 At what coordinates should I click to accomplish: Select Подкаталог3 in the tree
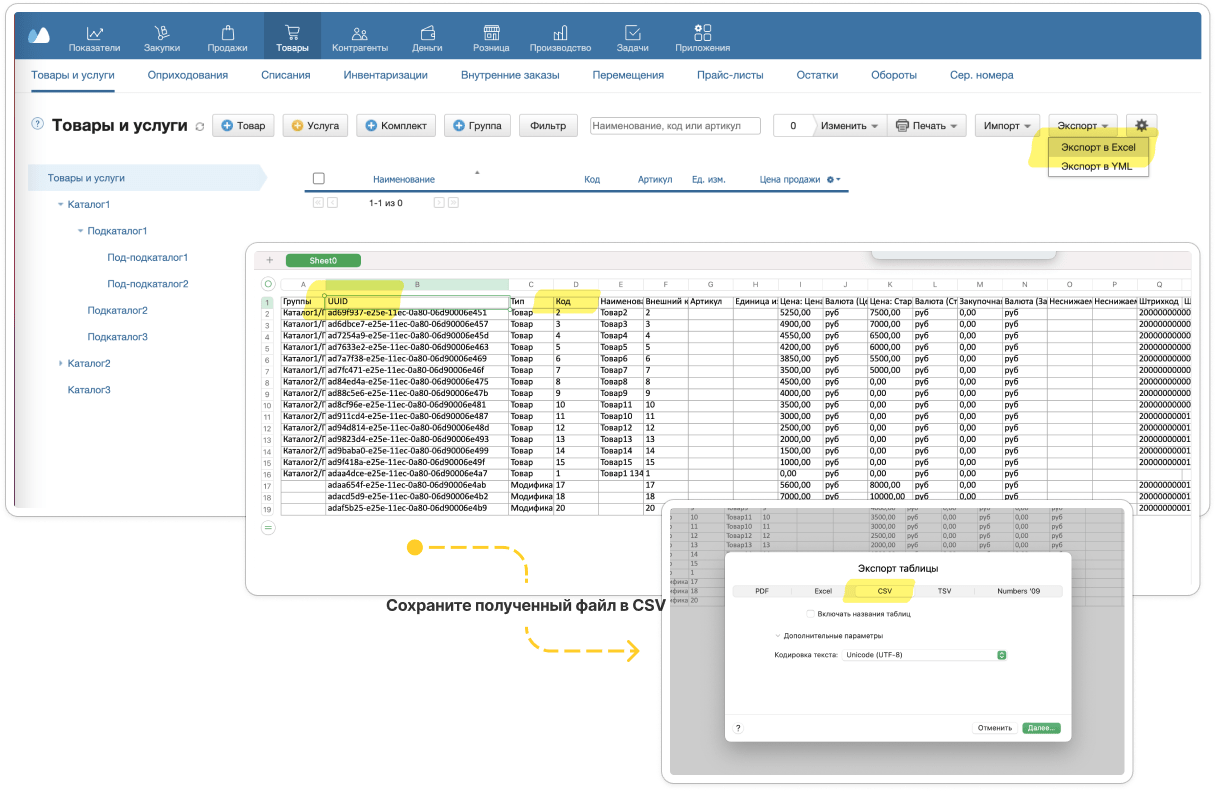click(117, 337)
